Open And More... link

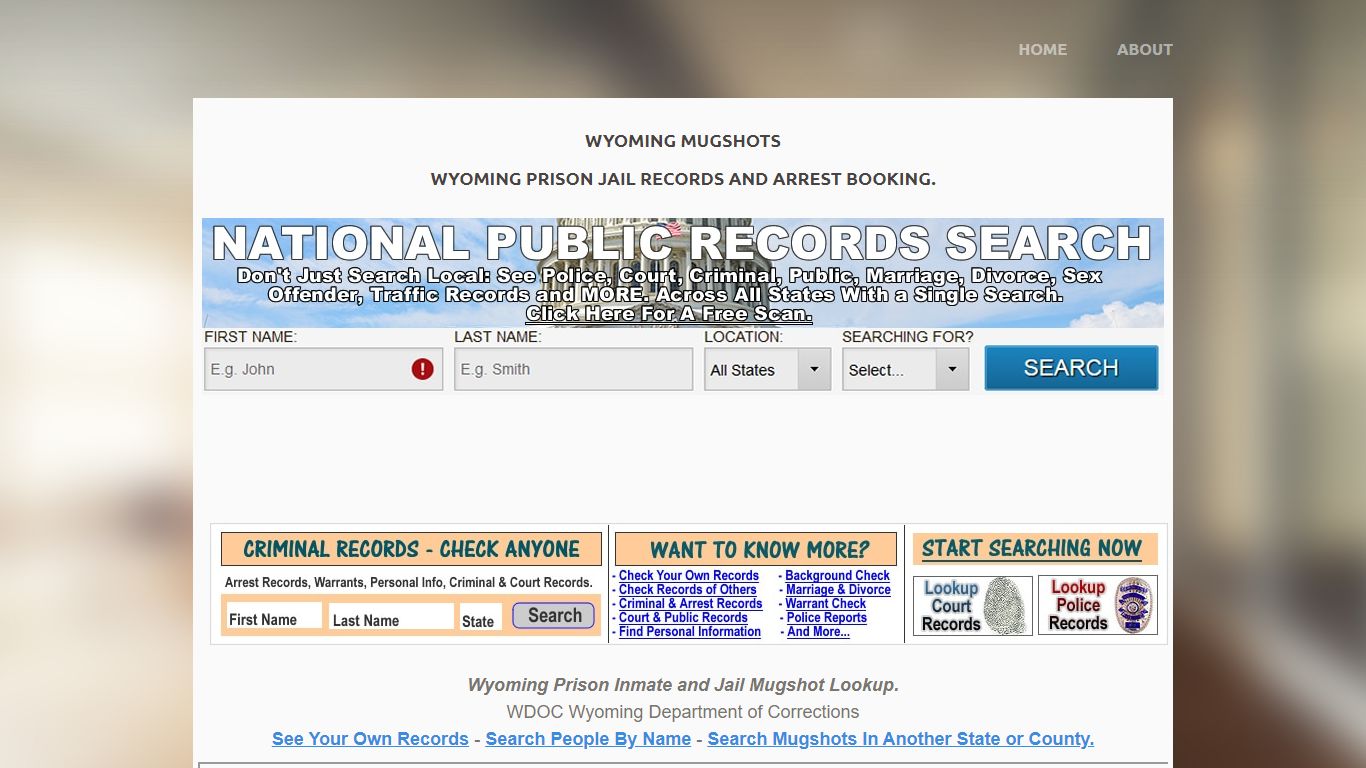(x=818, y=632)
